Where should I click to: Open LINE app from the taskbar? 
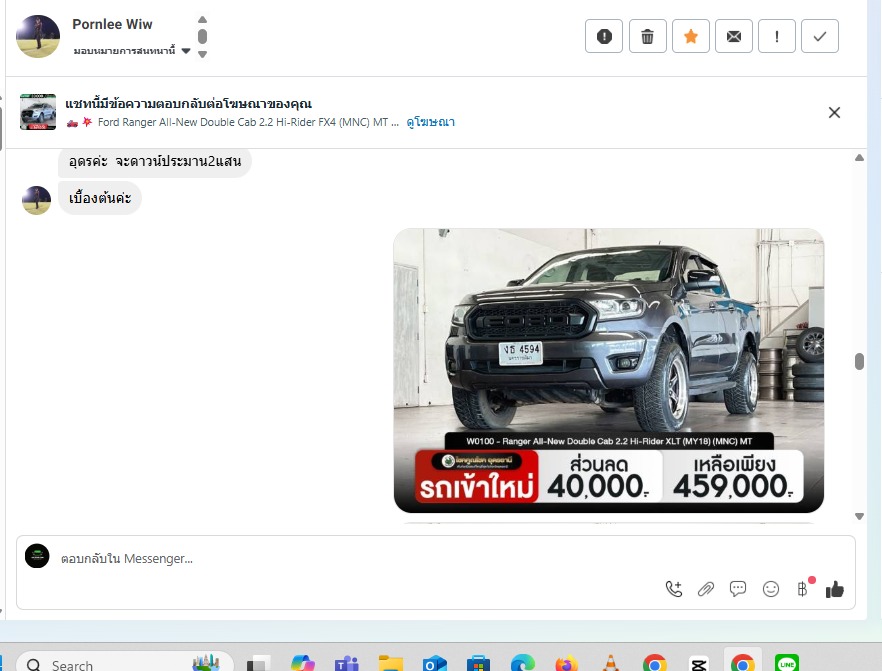(788, 663)
